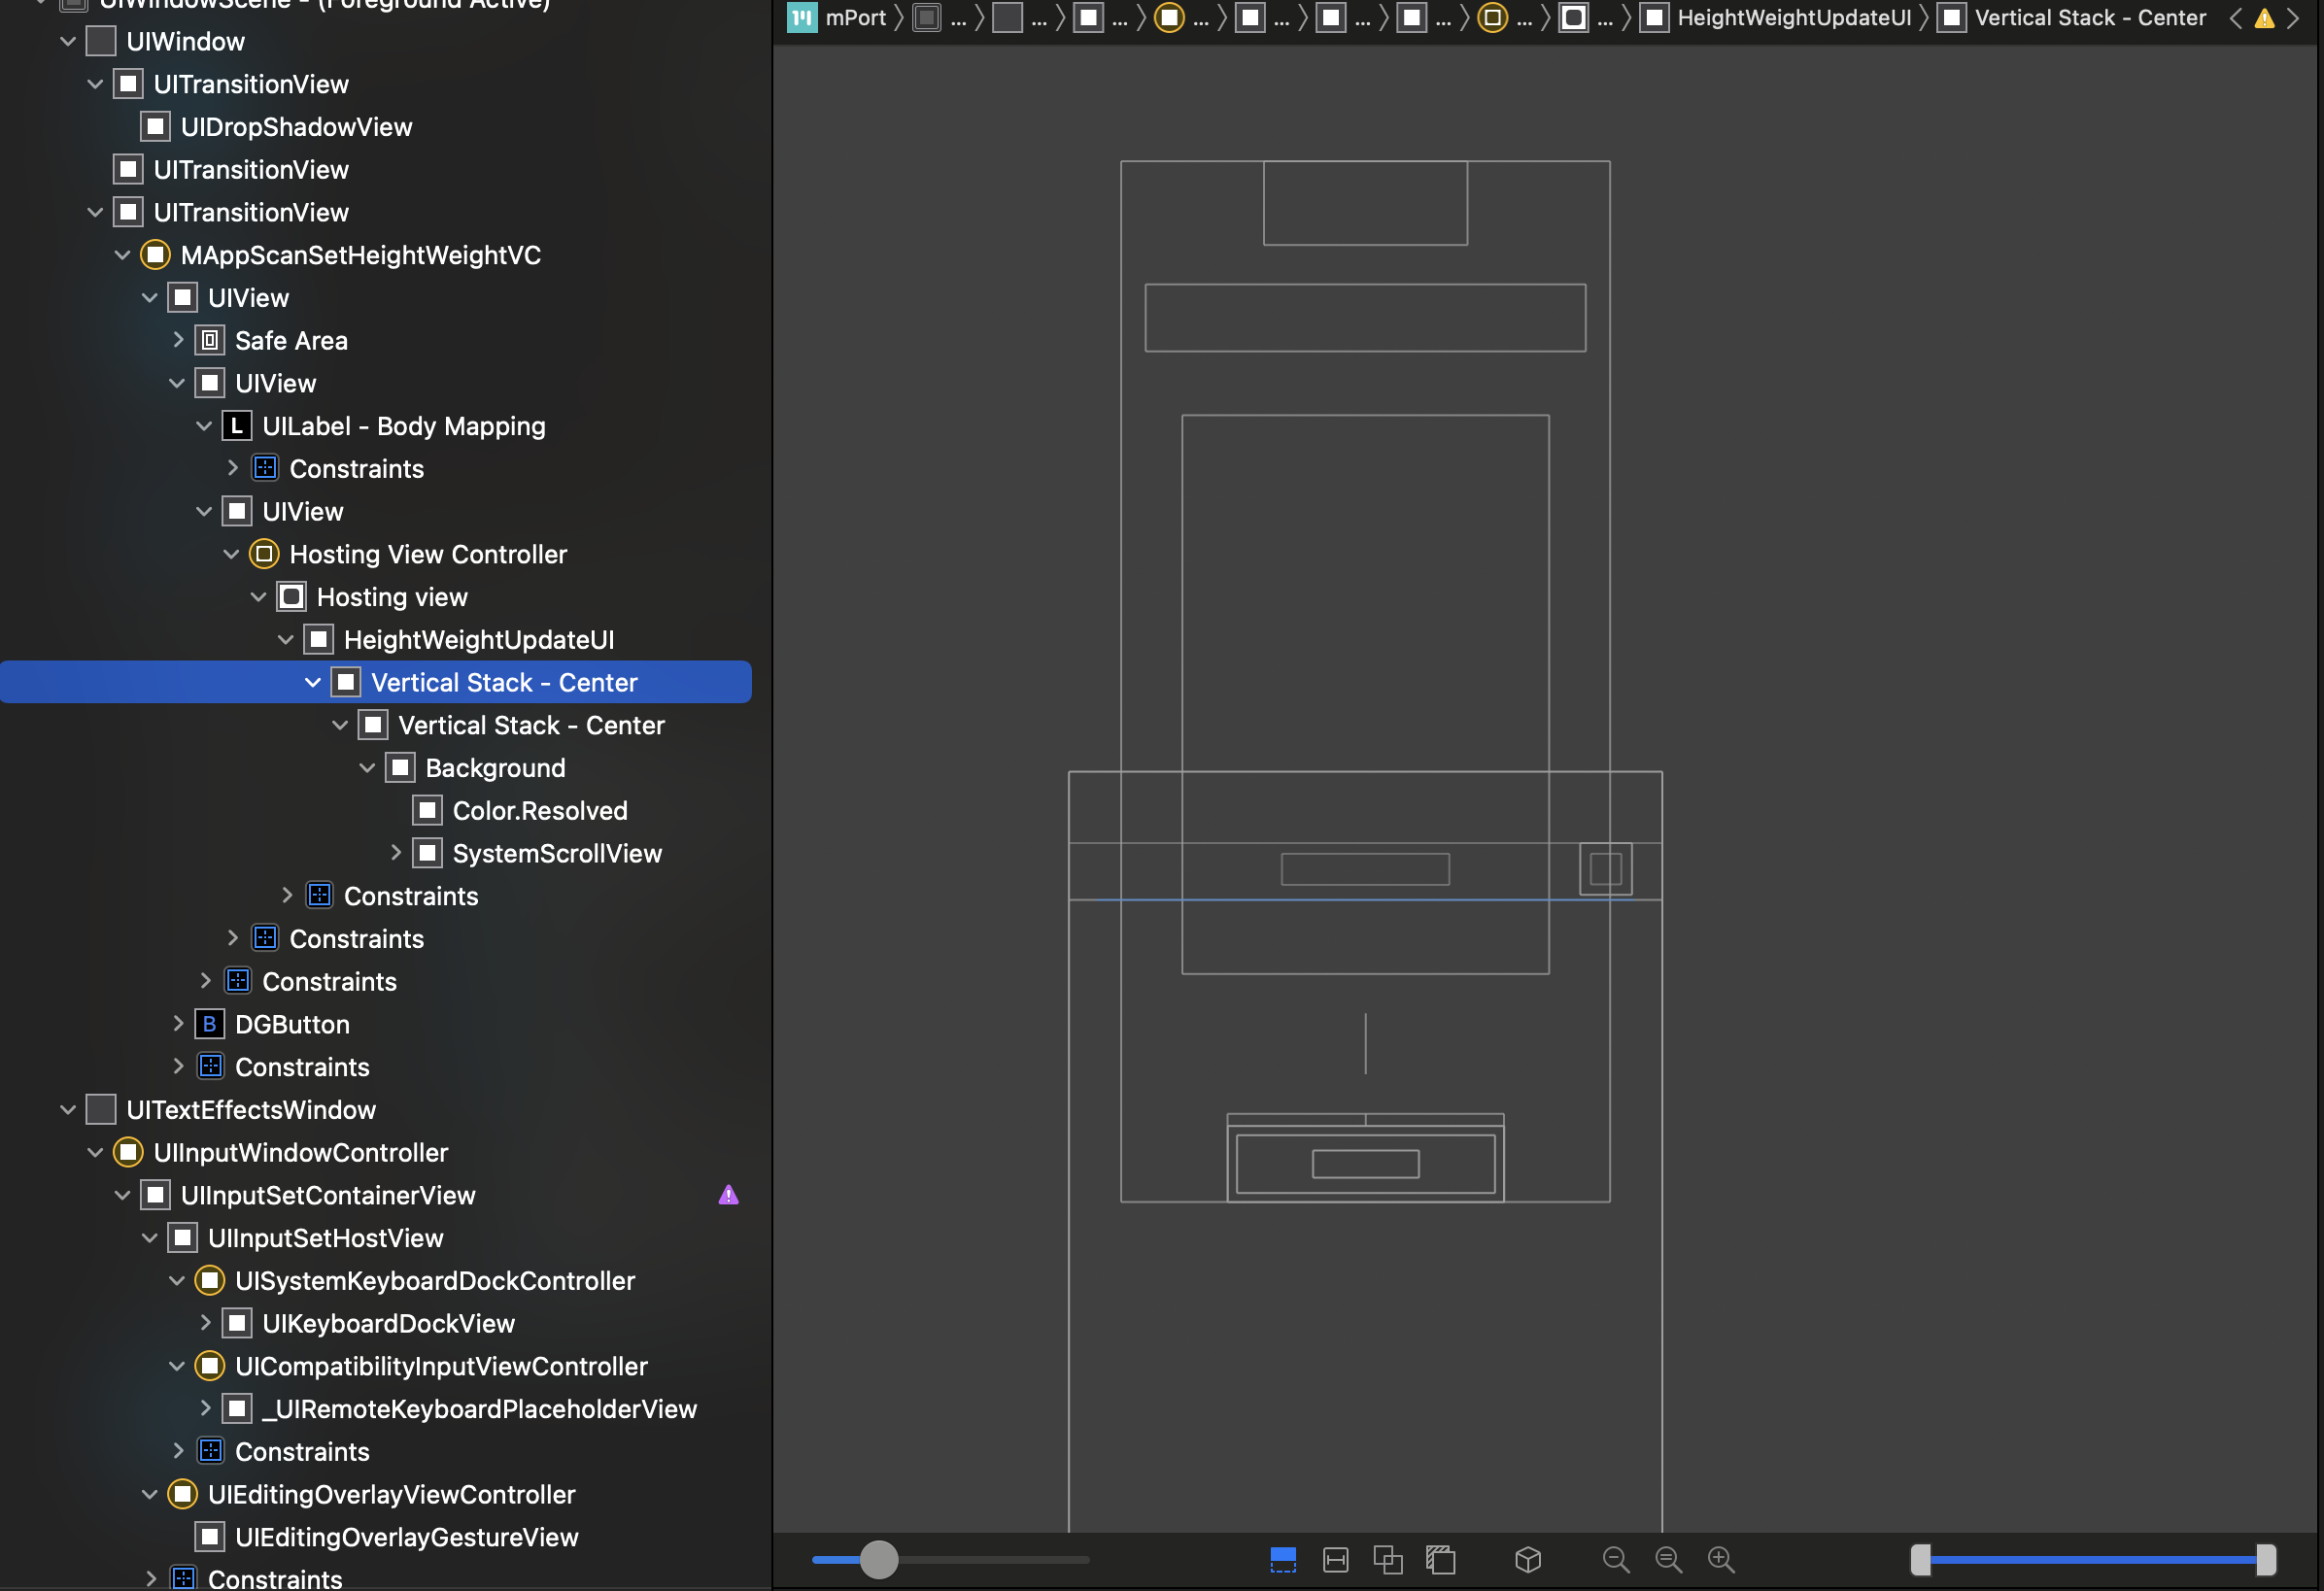Click the zoom out magnifier icon
2324x1591 pixels.
[x=1615, y=1559]
